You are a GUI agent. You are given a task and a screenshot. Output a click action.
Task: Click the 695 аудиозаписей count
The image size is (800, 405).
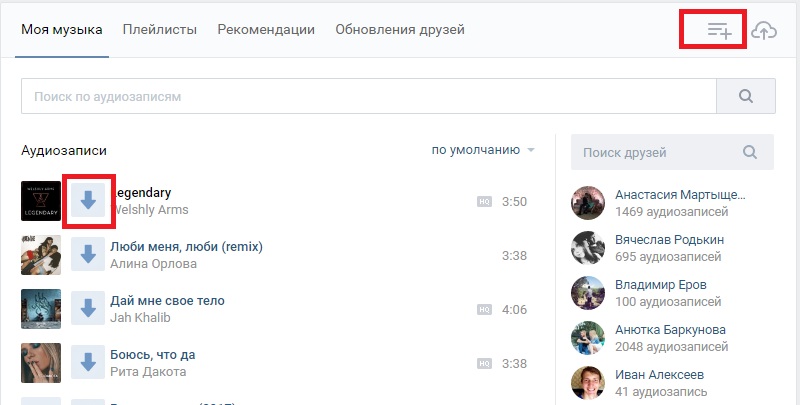[668, 257]
